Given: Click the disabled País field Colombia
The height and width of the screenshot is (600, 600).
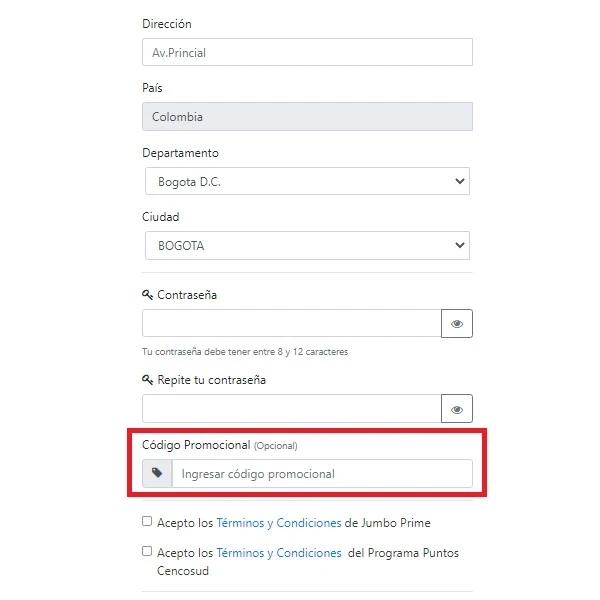Looking at the screenshot, I should coord(307,117).
